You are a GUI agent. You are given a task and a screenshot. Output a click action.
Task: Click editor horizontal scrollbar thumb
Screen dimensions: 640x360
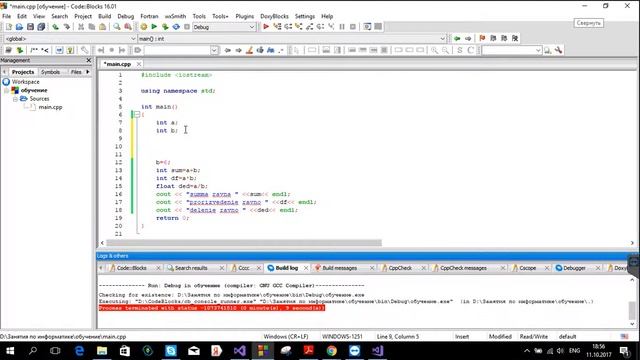click(244, 243)
